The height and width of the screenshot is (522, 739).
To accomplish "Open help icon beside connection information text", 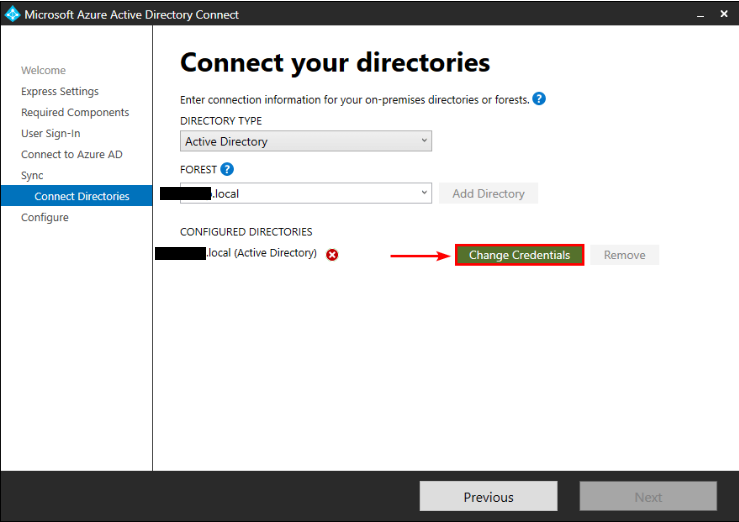I will tap(539, 99).
